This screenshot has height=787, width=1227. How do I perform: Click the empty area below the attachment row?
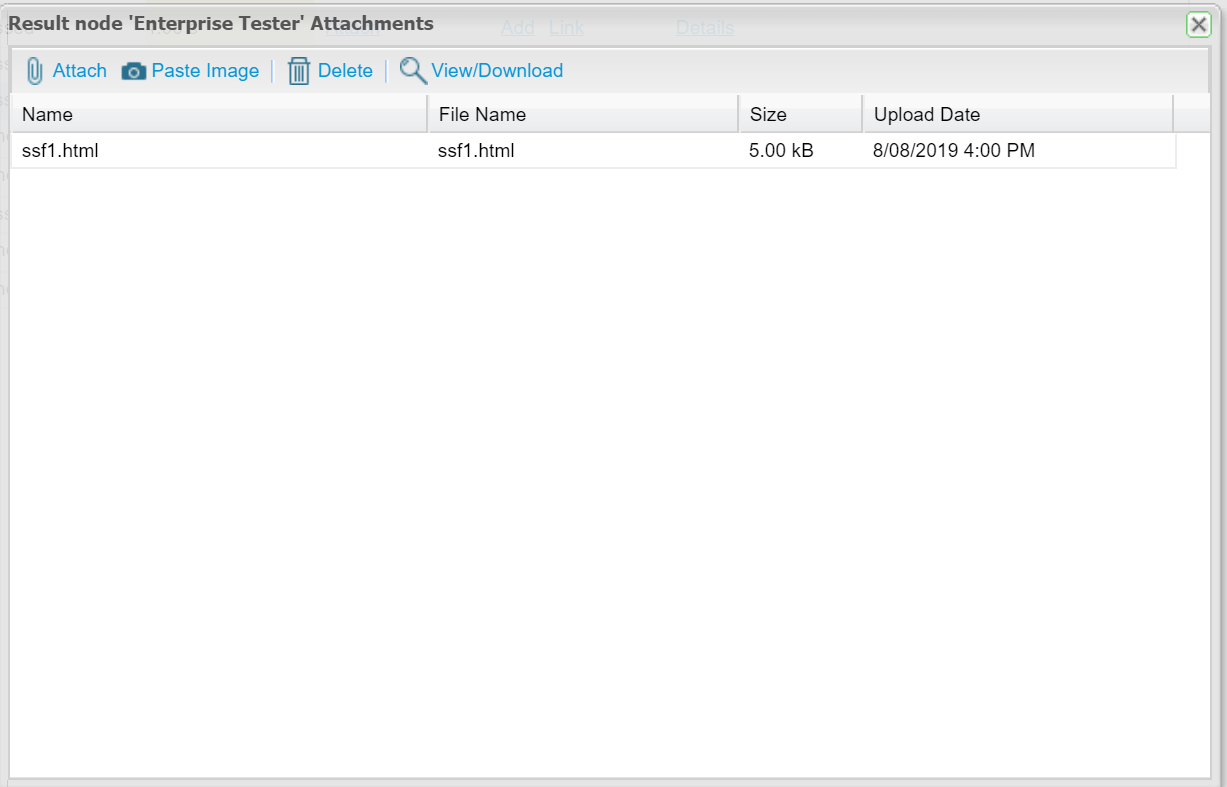point(600,450)
